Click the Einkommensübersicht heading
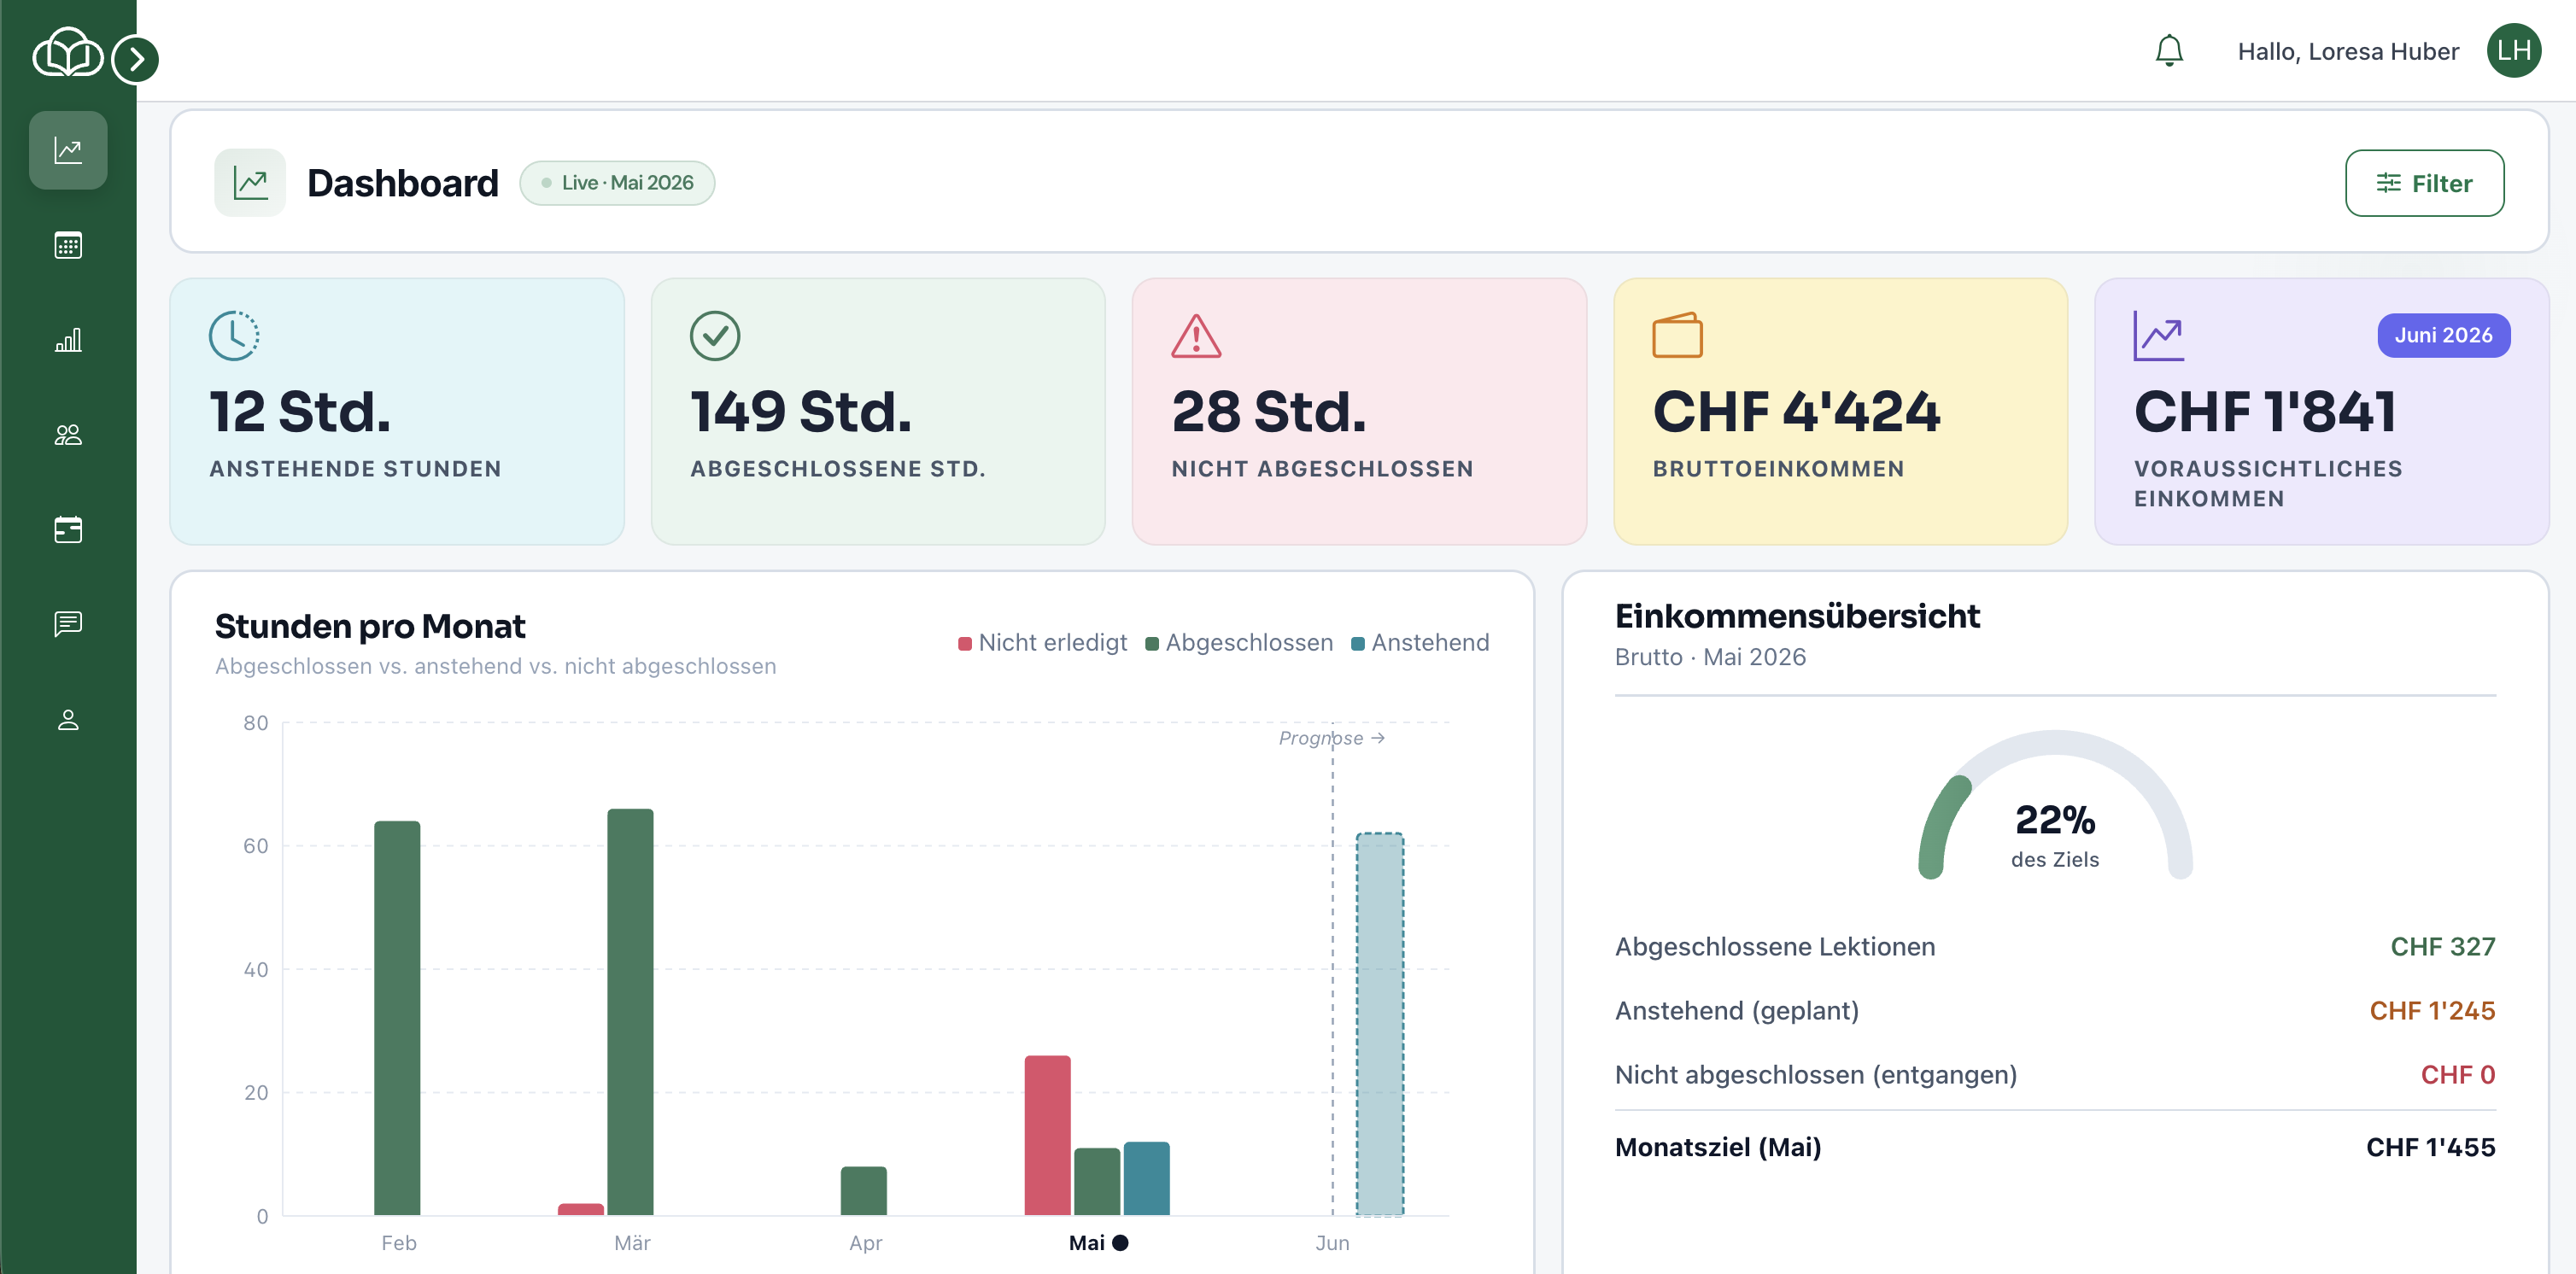 tap(1797, 616)
